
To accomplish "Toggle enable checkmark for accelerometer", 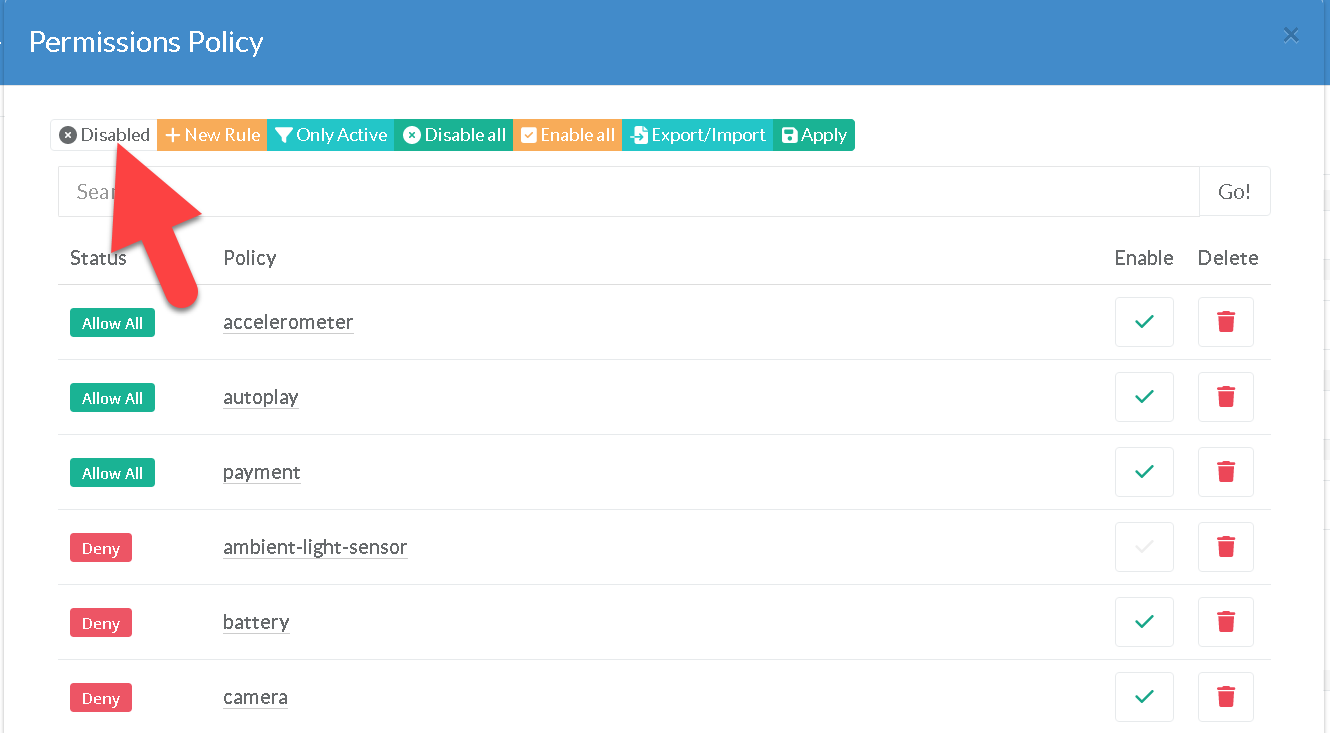I will [x=1144, y=322].
